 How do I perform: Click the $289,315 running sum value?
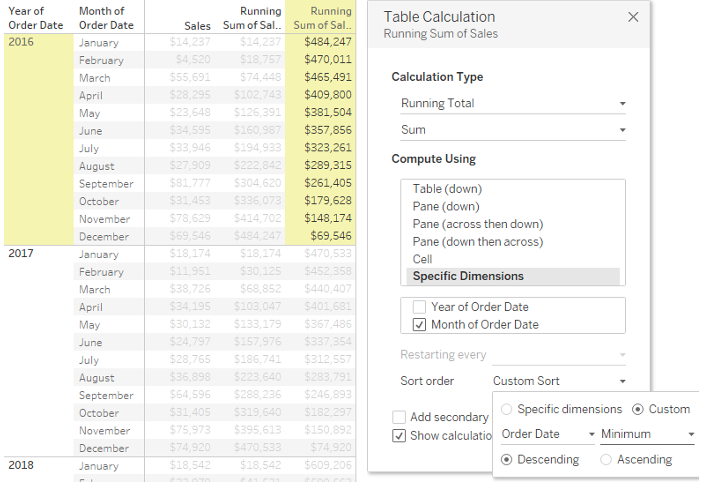point(328,165)
